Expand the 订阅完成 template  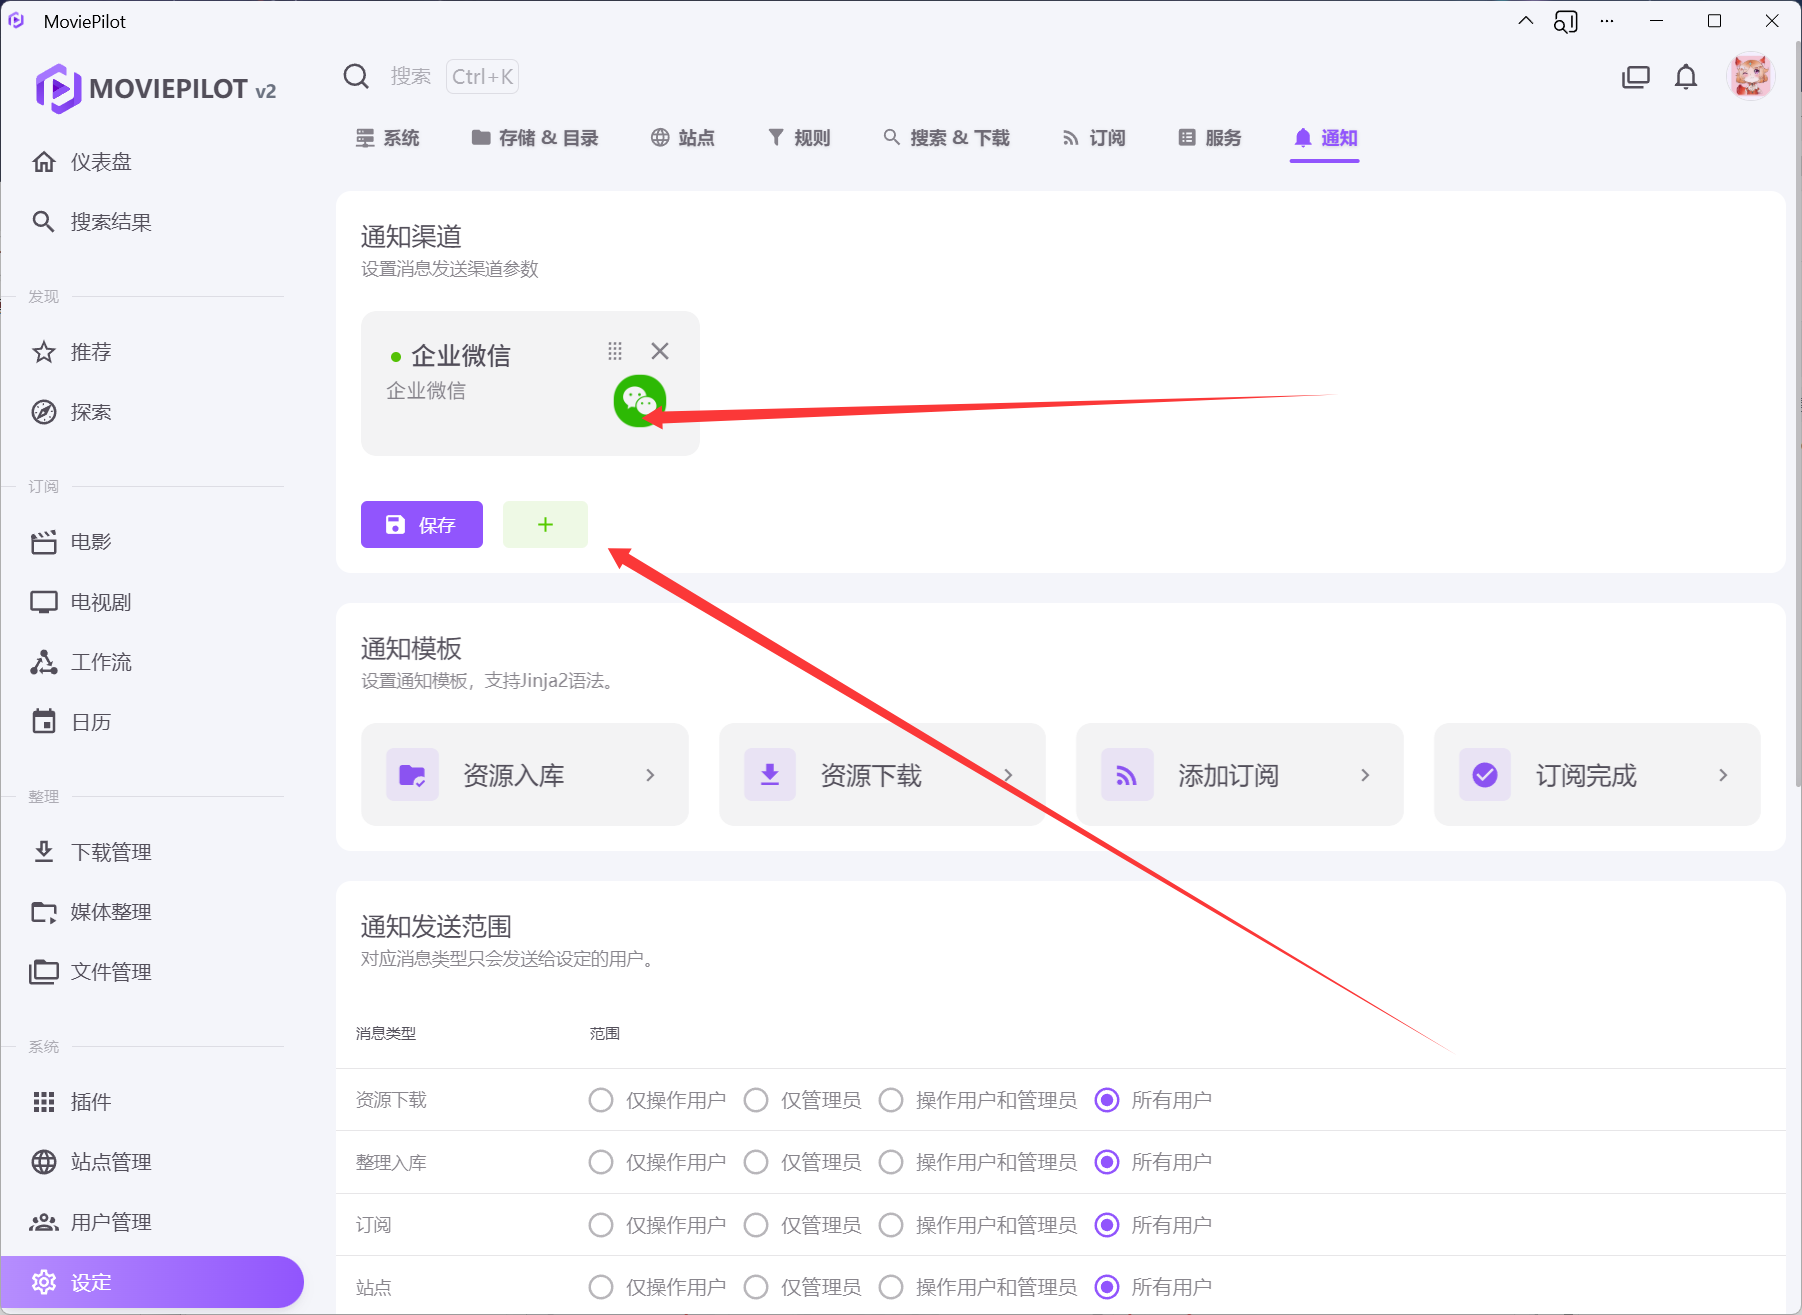coord(1596,775)
